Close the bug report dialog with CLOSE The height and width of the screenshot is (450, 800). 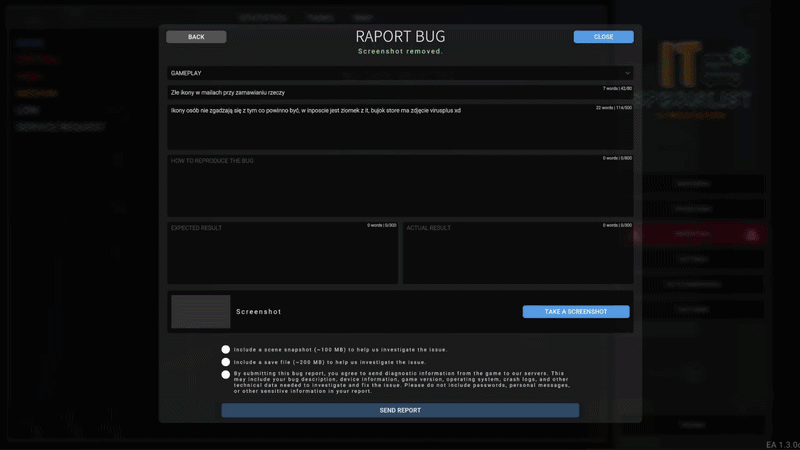pos(603,37)
